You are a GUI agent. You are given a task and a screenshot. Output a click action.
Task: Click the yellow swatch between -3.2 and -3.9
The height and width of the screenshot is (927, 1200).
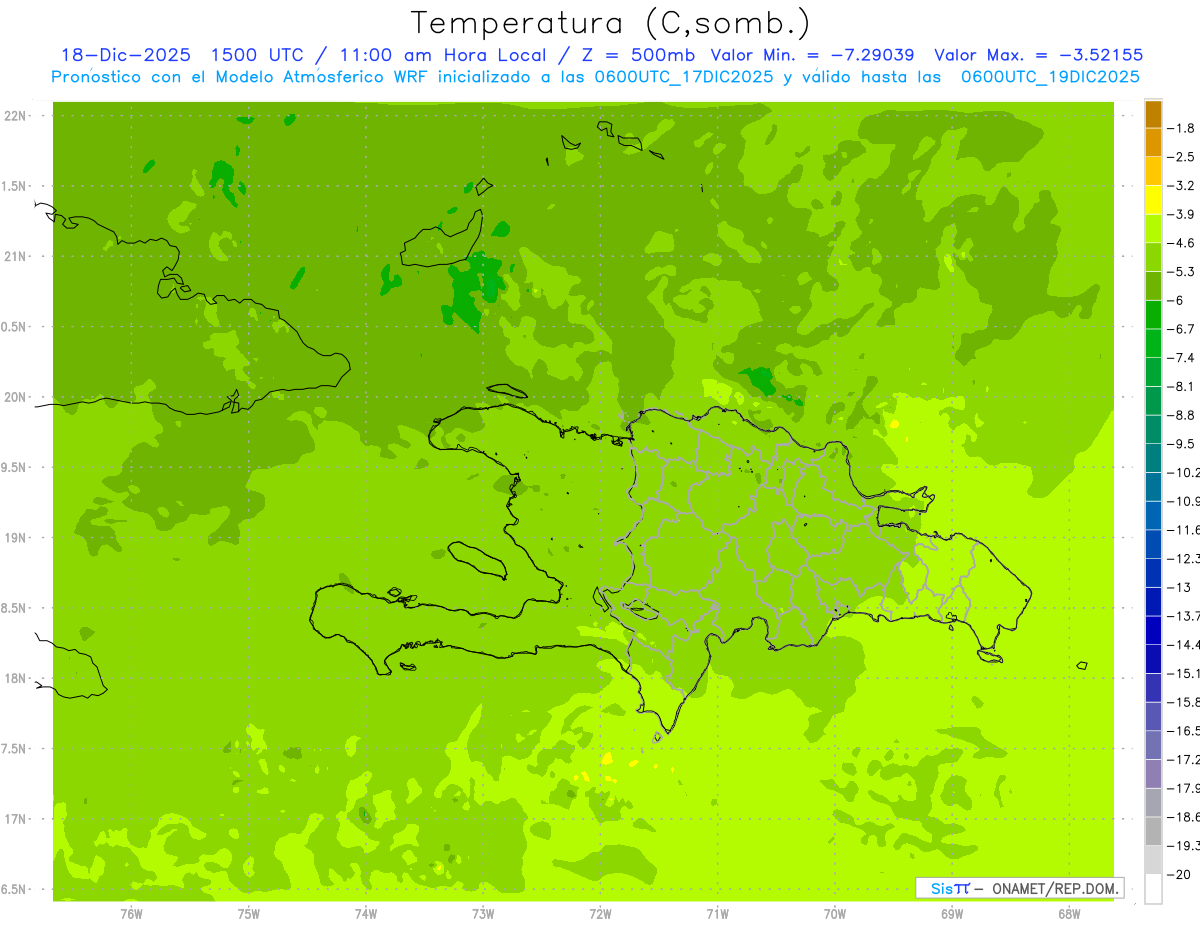coord(1153,200)
